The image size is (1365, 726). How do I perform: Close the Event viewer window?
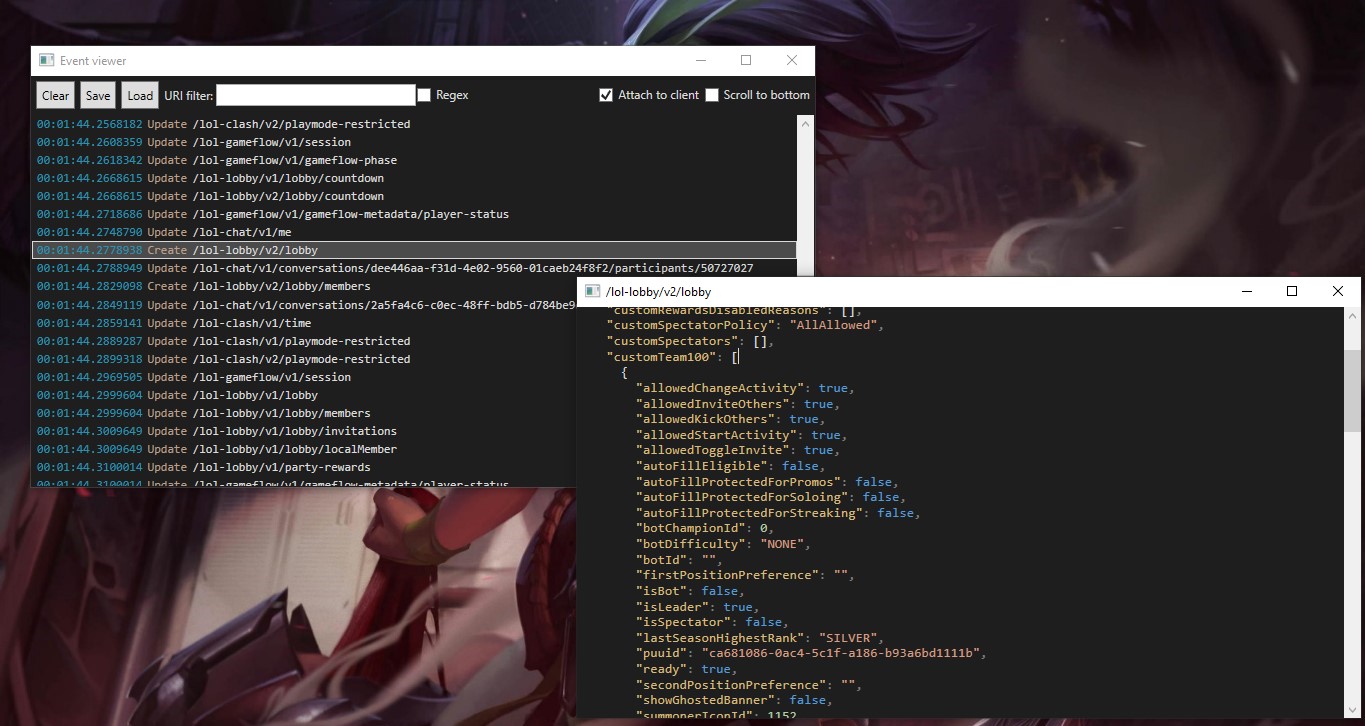tap(792, 60)
